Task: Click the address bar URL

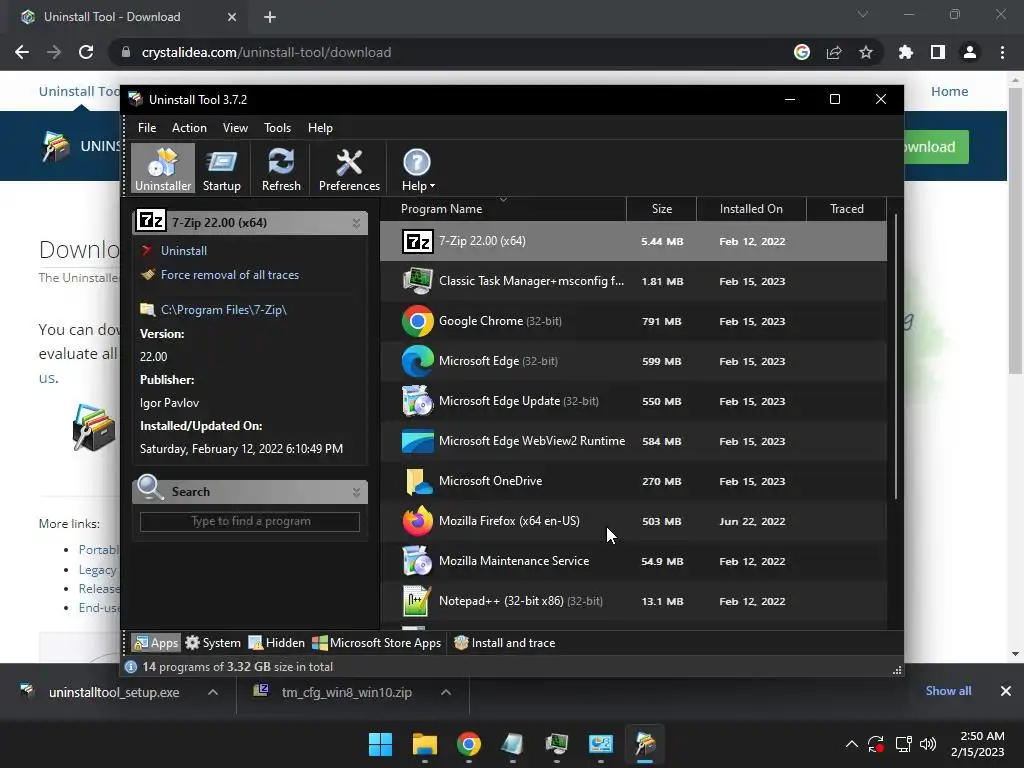Action: tap(266, 52)
